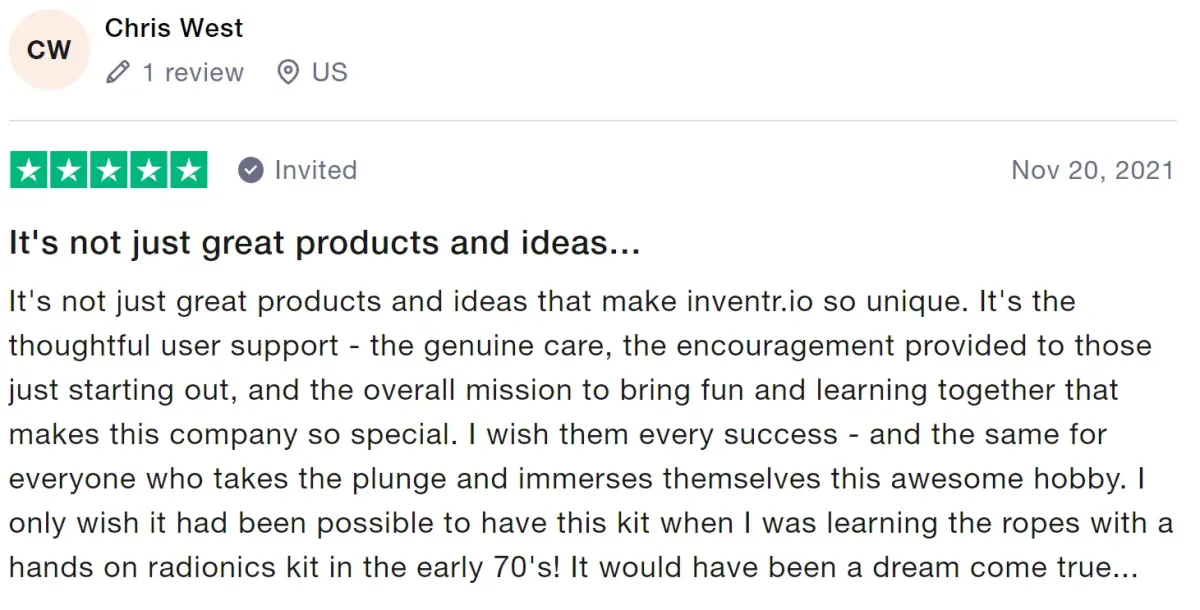Click the third green rating star
Image resolution: width=1200 pixels, height=610 pixels.
coord(109,171)
